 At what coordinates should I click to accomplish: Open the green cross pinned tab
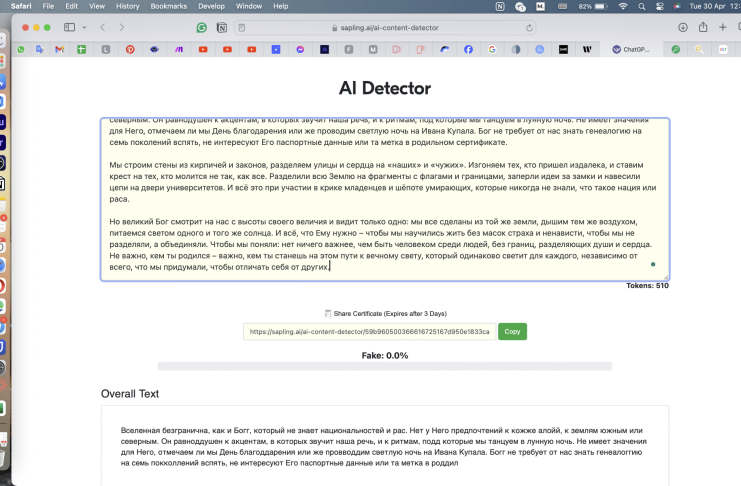point(82,49)
